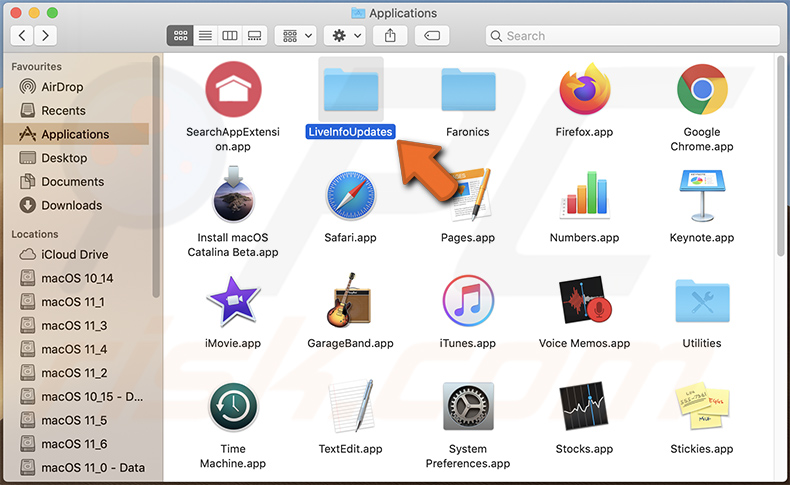Open Desktop in sidebar
Image resolution: width=790 pixels, height=485 pixels.
pyautogui.click(x=76, y=158)
